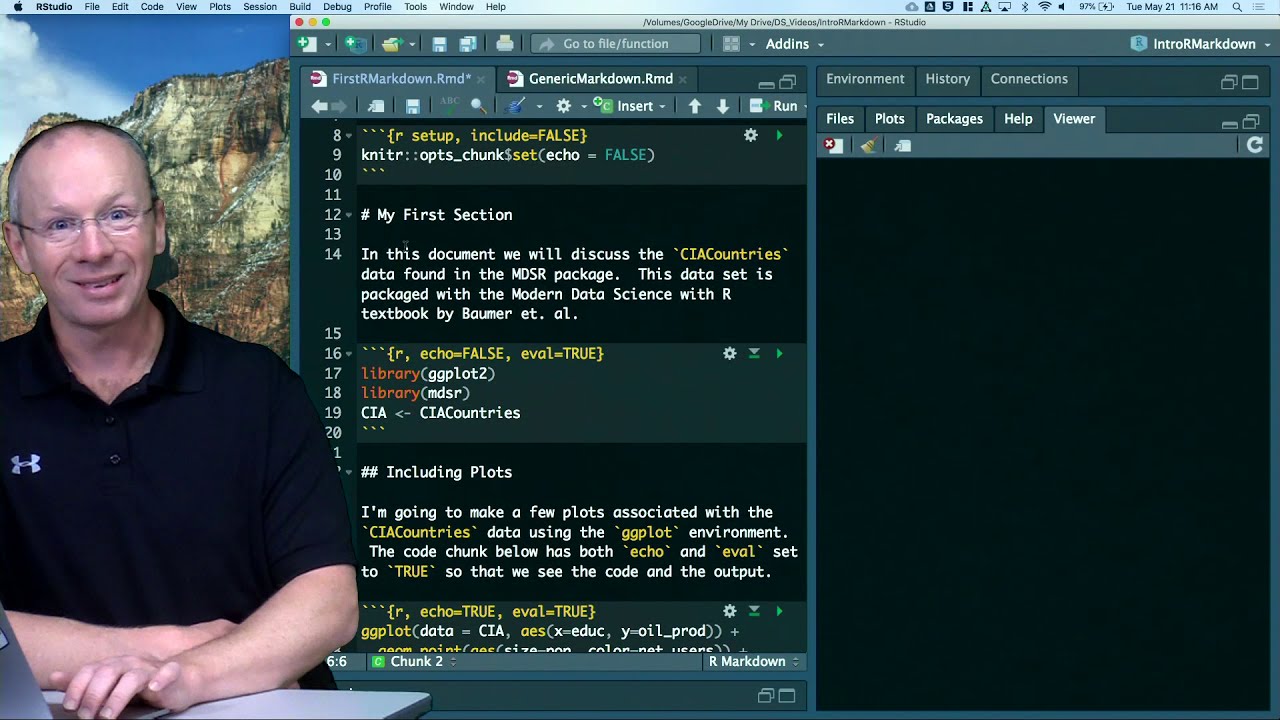Go to the next chunk arrow

[x=723, y=106]
